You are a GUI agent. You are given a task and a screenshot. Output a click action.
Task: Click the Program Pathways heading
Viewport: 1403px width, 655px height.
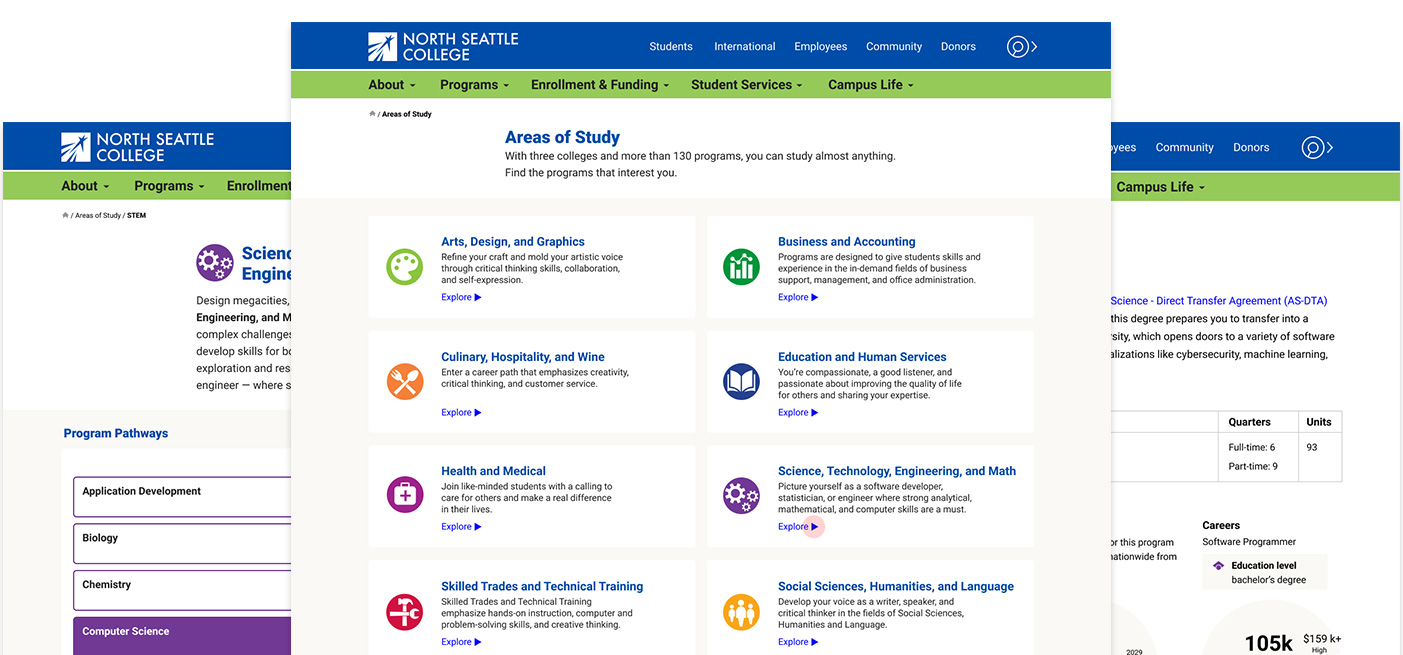[116, 434]
